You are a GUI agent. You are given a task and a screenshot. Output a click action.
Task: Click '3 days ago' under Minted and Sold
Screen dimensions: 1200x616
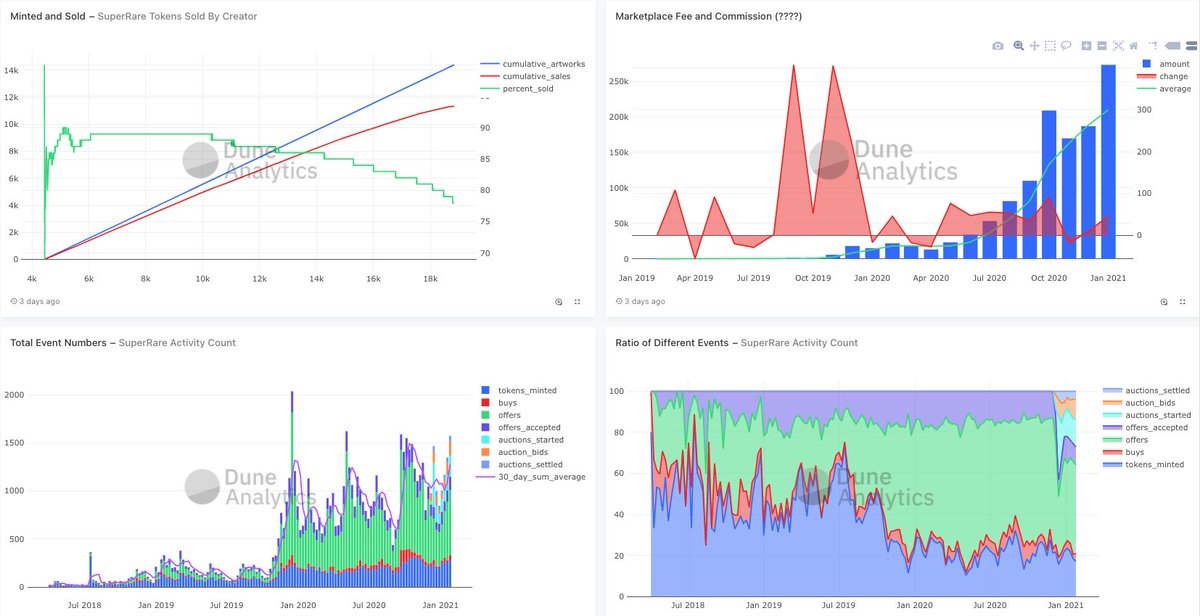coord(40,301)
